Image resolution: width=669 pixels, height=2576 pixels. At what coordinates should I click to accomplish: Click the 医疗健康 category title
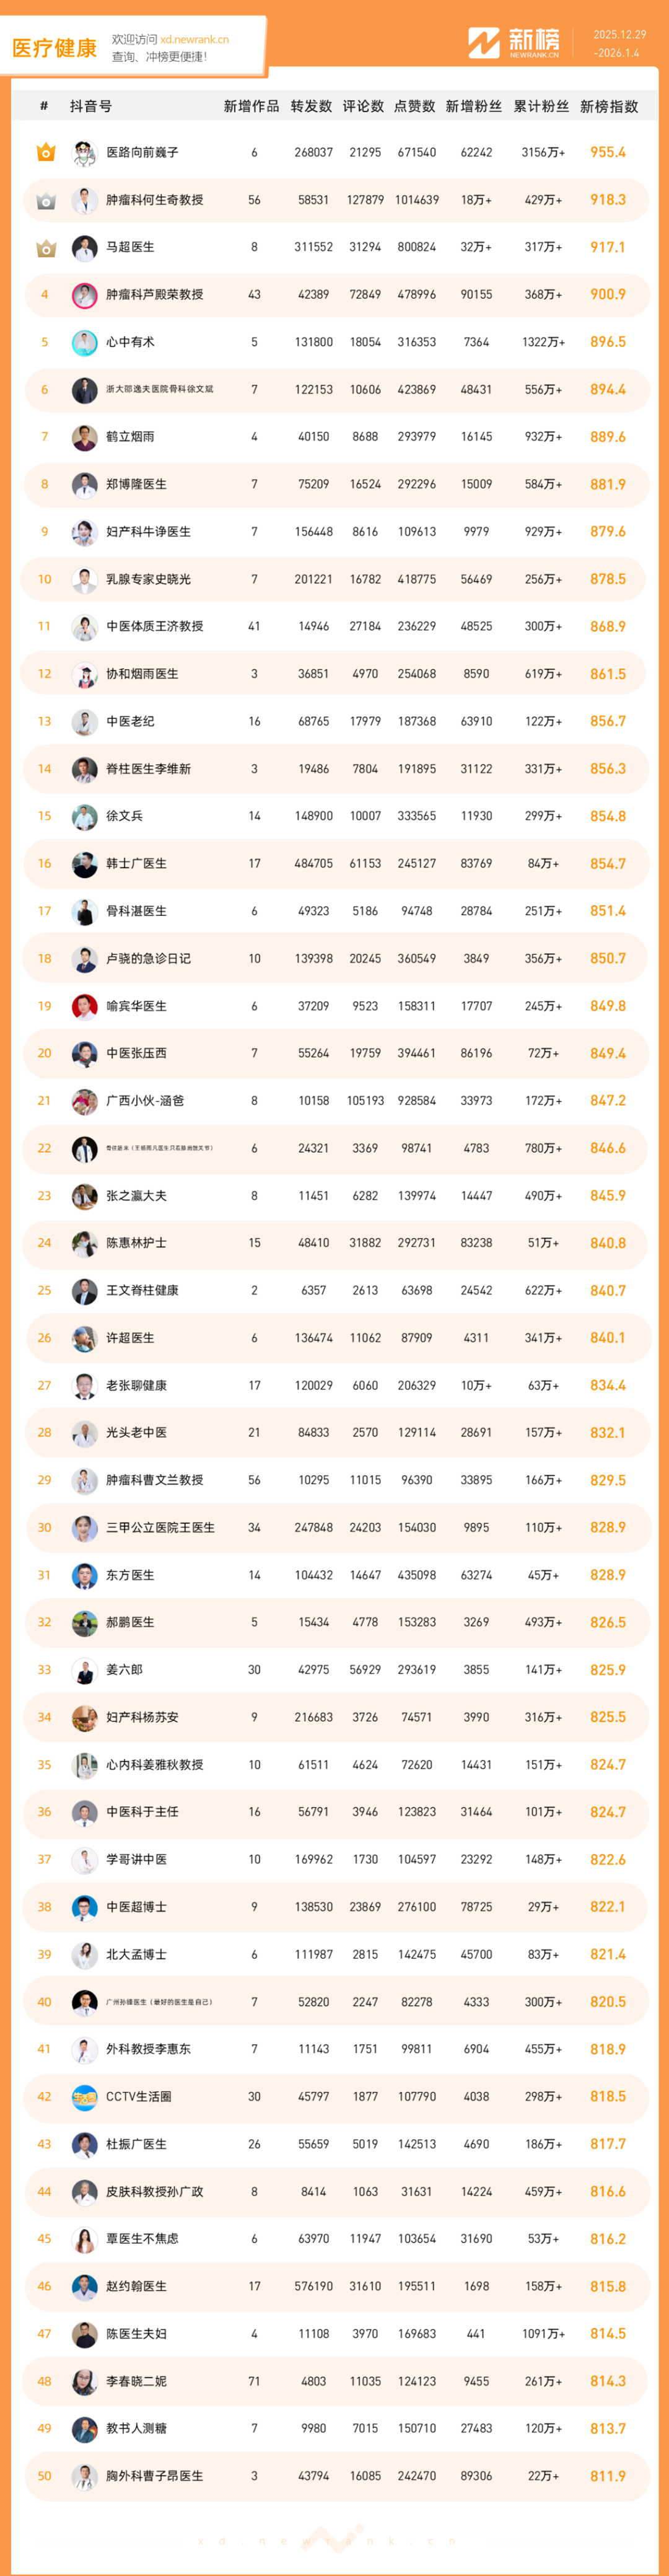54,48
